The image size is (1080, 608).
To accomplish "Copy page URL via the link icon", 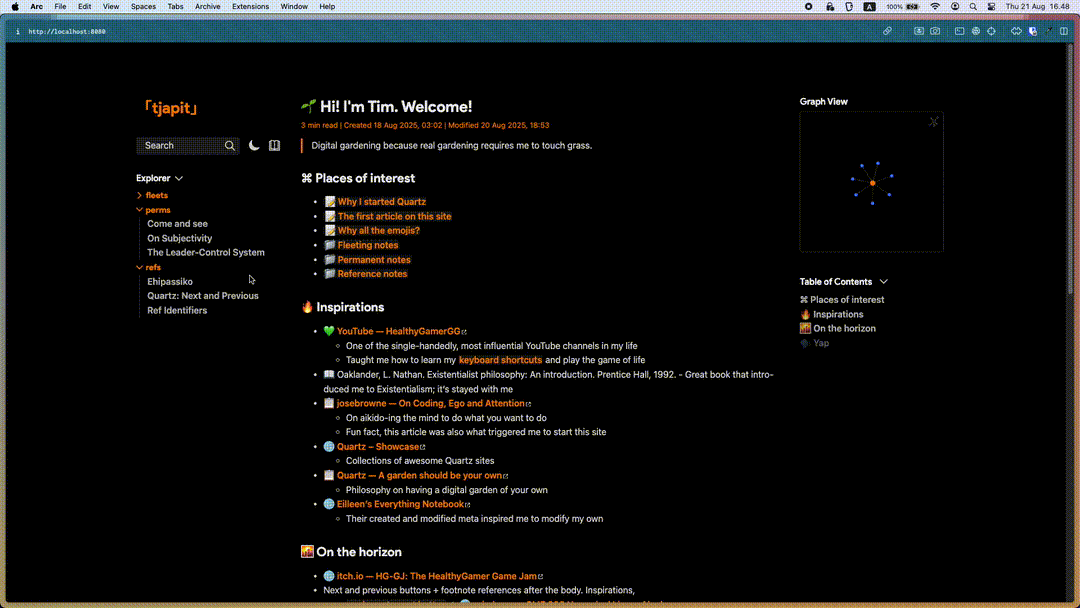I will point(887,31).
